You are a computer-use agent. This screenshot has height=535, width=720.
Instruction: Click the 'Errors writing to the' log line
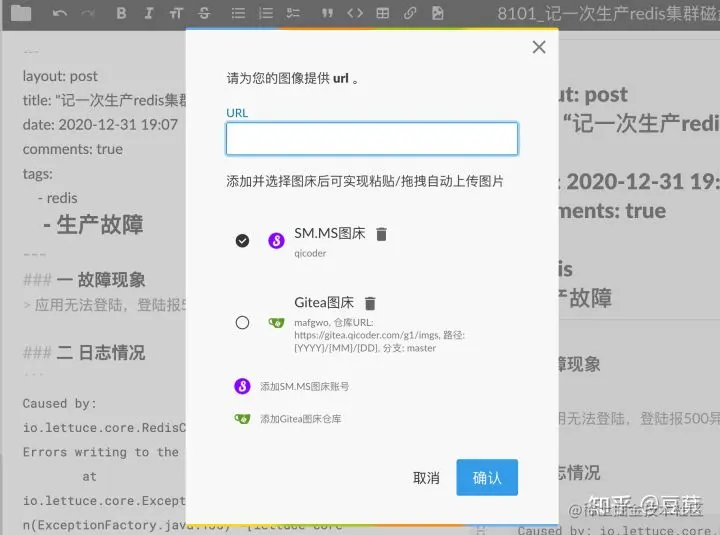(x=101, y=452)
